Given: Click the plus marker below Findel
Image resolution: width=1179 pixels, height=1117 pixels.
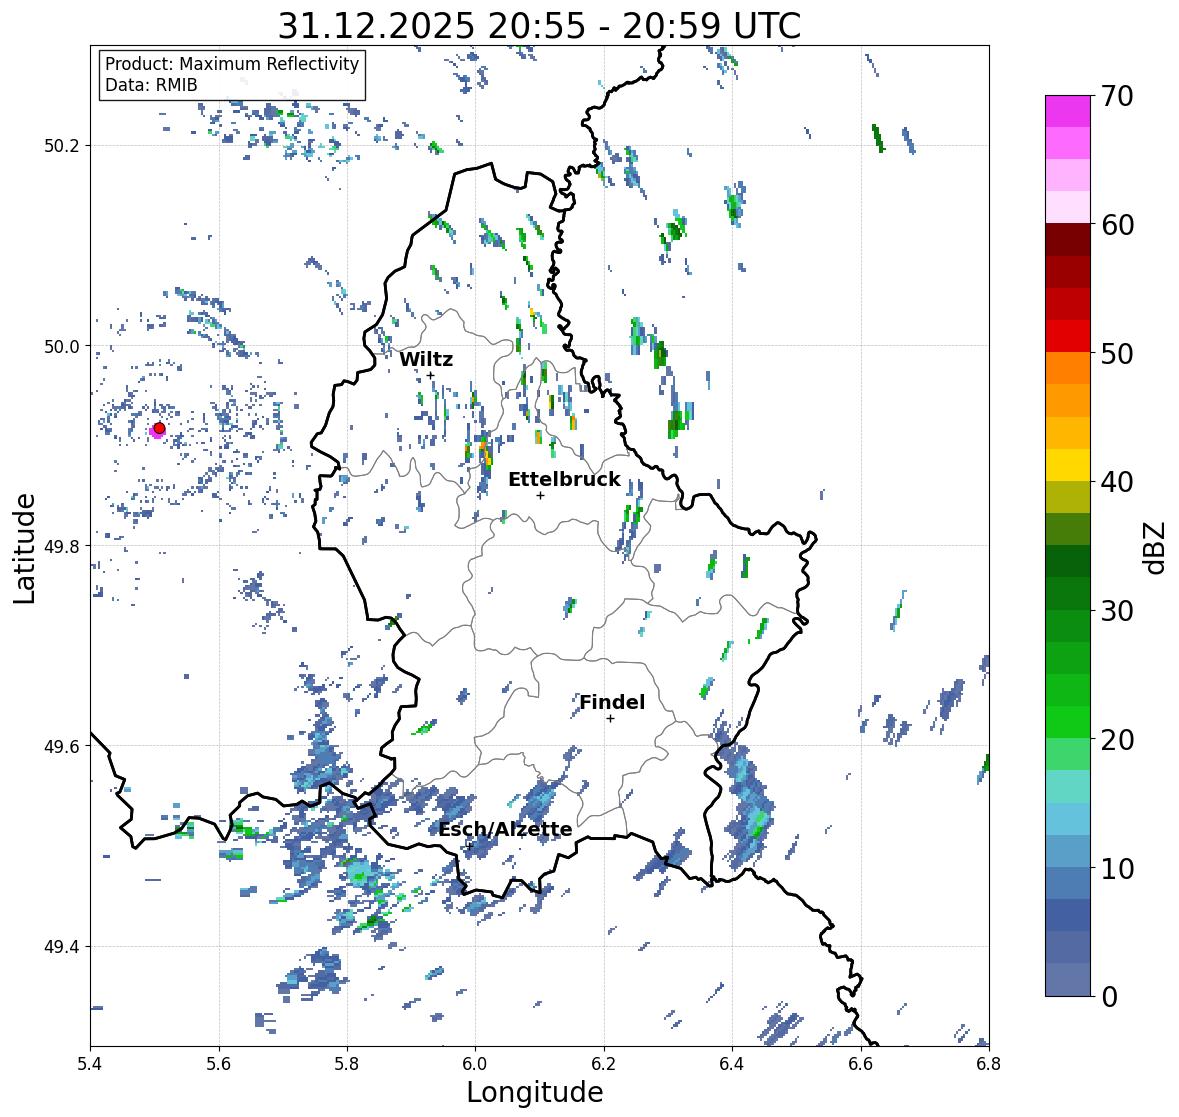Looking at the screenshot, I should 611,719.
